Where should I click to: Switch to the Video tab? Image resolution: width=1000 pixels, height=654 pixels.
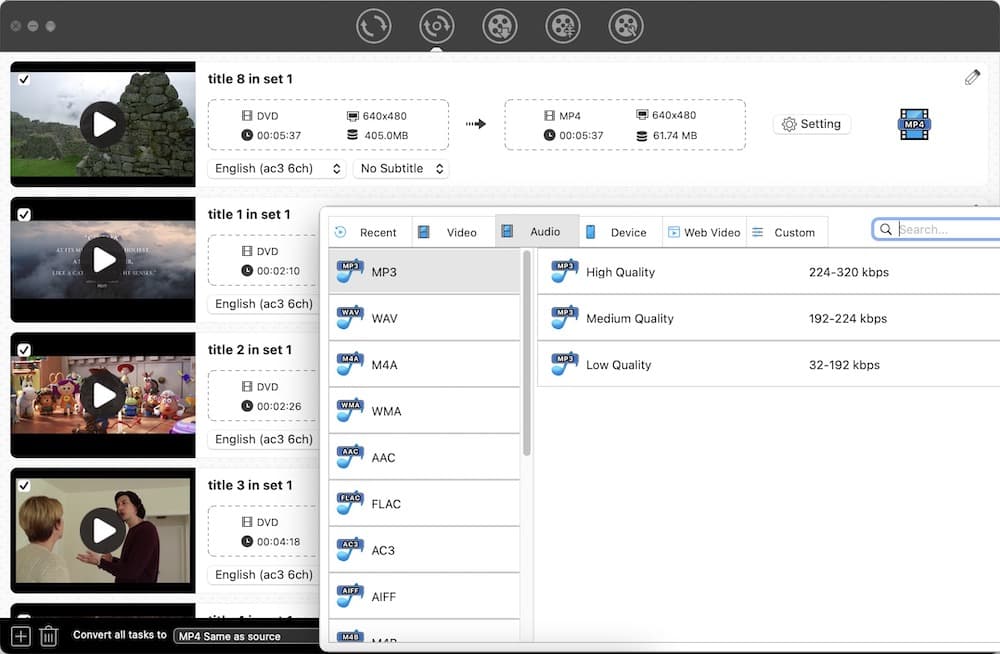(454, 232)
